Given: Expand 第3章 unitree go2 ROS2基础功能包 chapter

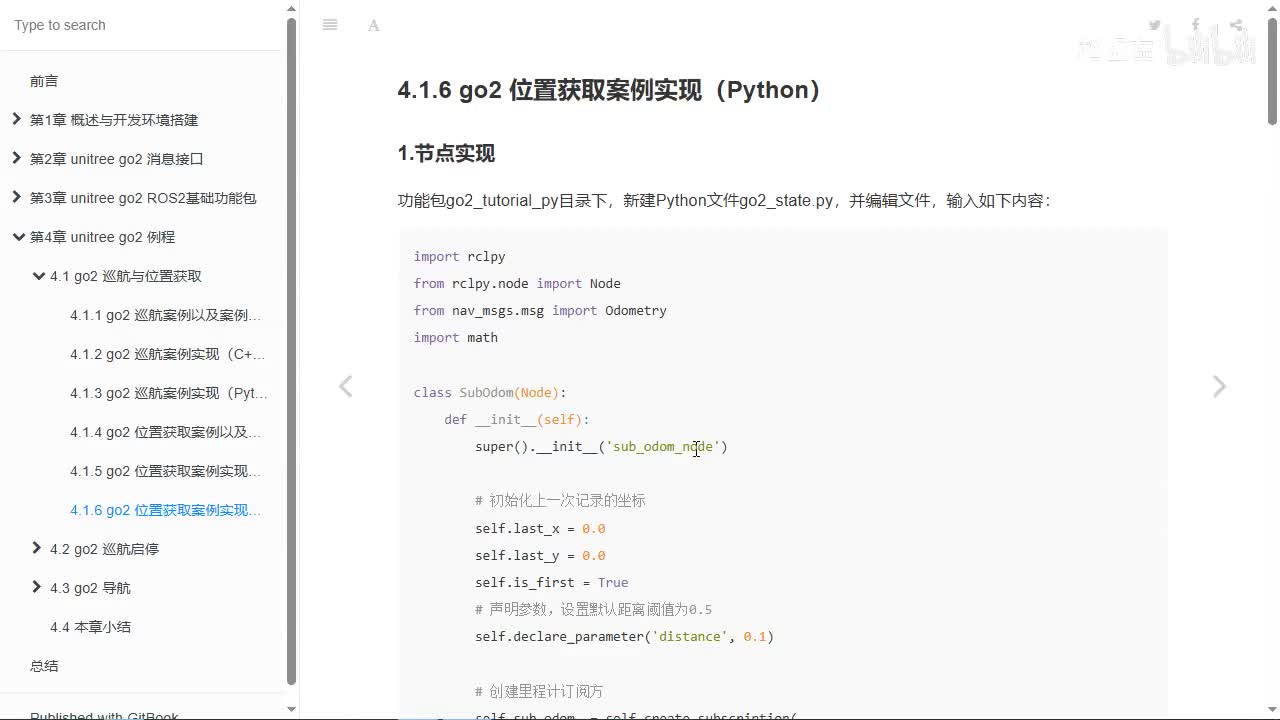Looking at the screenshot, I should point(16,197).
